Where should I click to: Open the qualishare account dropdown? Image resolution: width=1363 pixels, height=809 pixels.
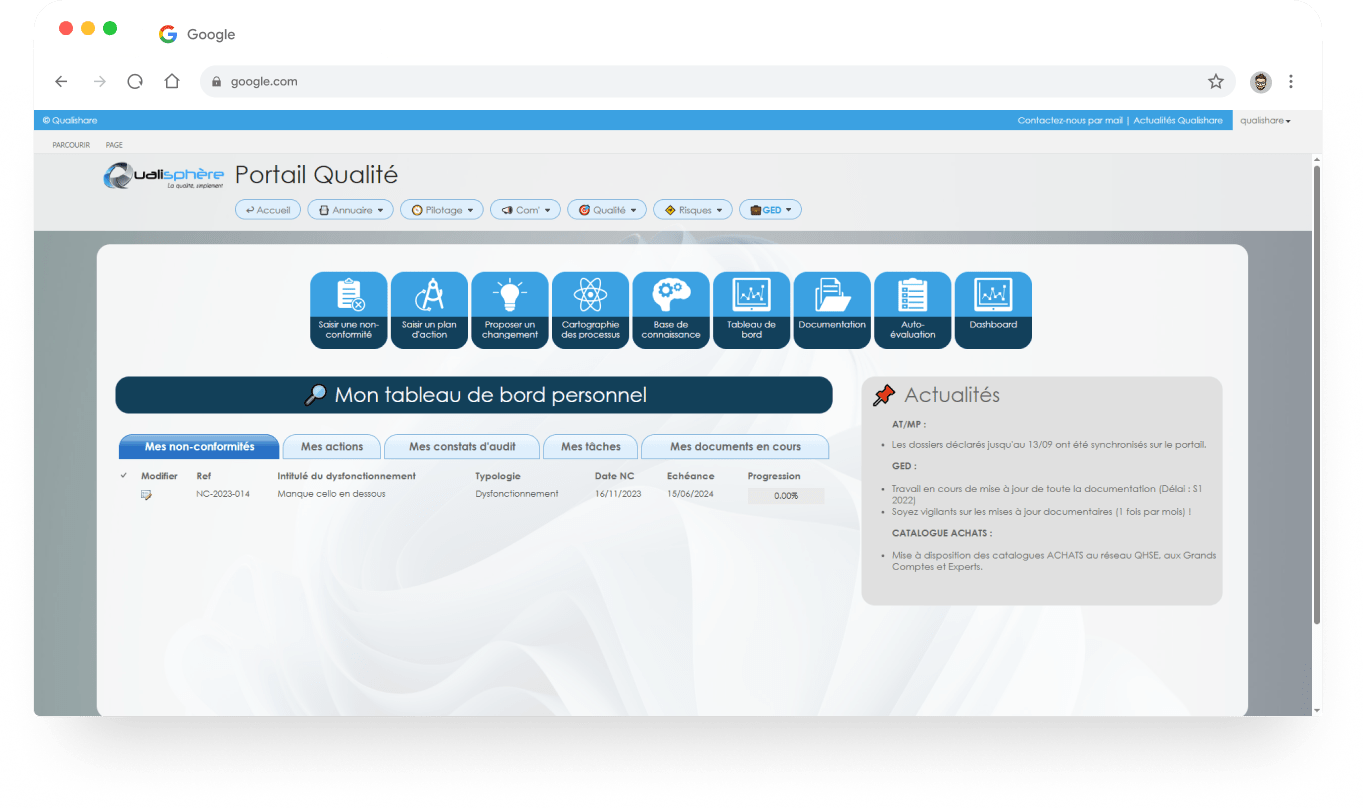click(1264, 120)
